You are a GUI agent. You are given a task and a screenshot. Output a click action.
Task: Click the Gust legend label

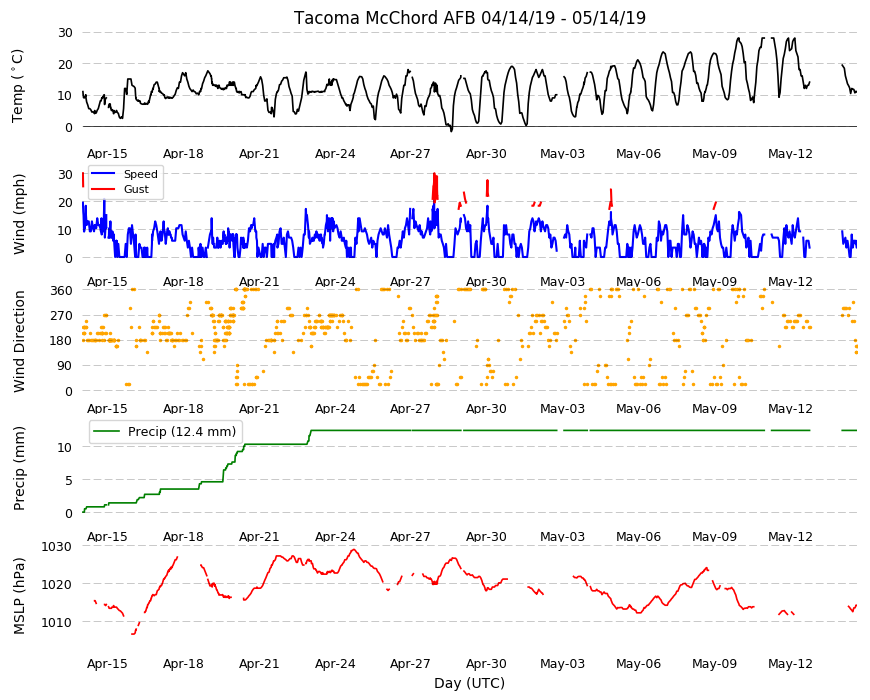(x=136, y=189)
